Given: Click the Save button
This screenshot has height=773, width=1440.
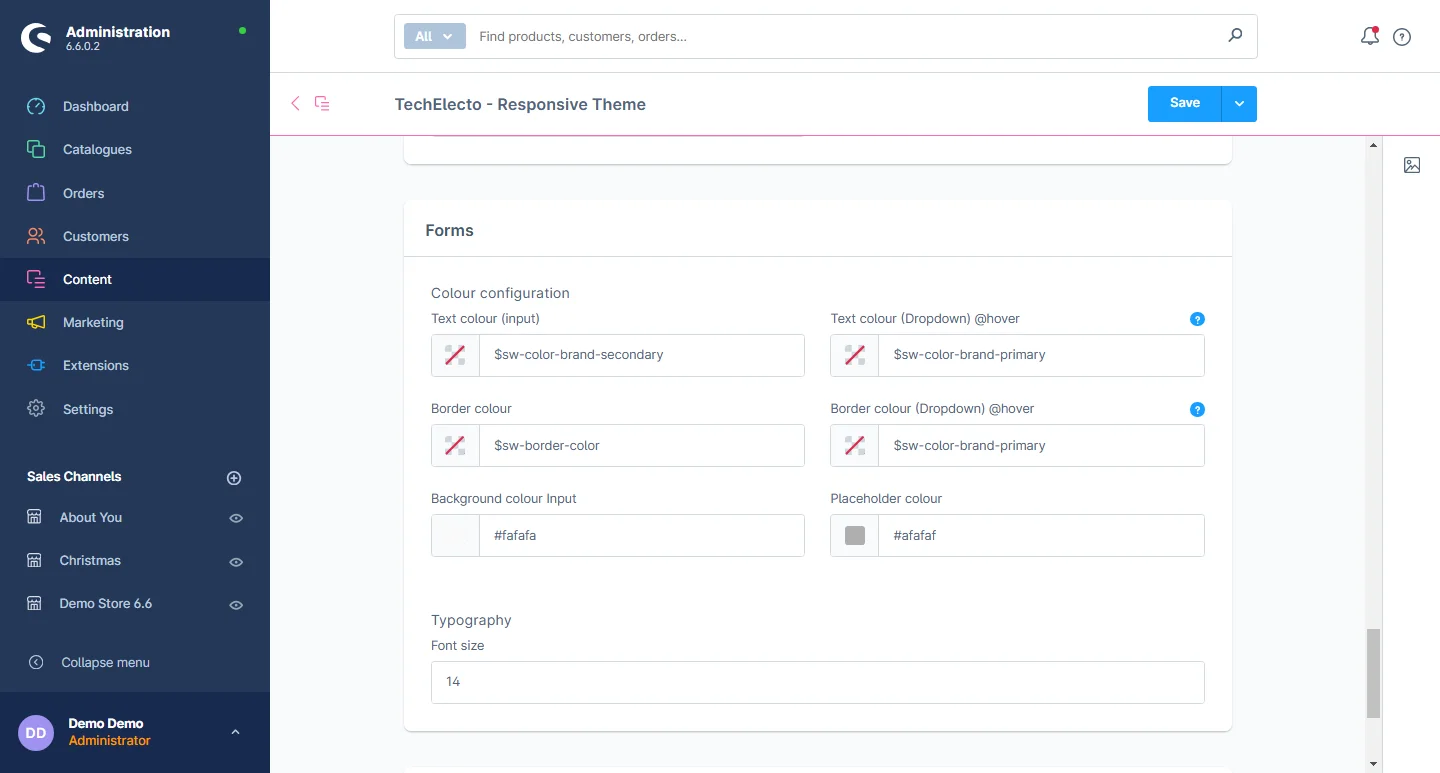Looking at the screenshot, I should tap(1184, 103).
